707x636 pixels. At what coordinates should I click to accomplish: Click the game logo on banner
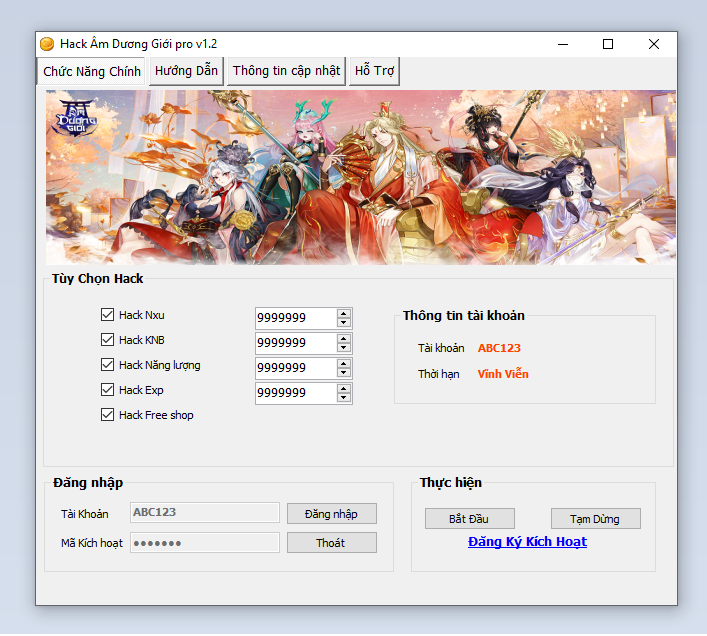pyautogui.click(x=76, y=115)
